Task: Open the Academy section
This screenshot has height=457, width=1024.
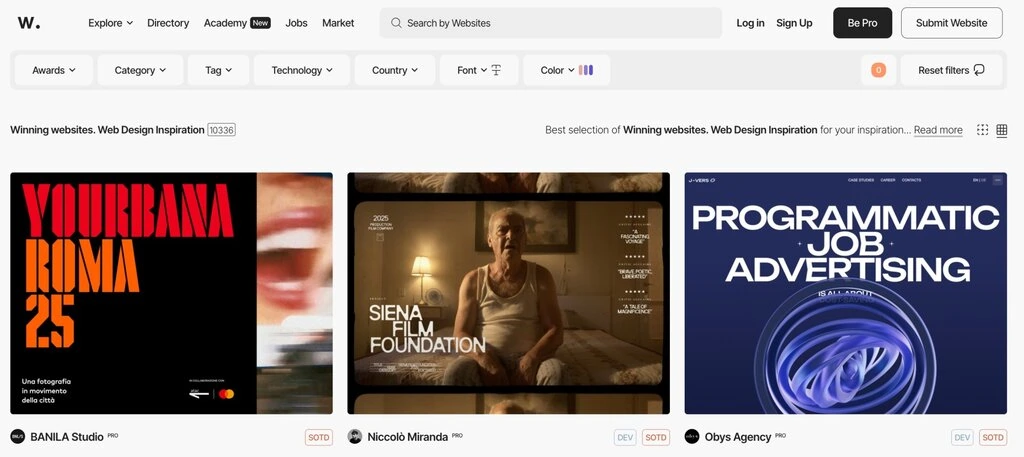Action: [225, 23]
